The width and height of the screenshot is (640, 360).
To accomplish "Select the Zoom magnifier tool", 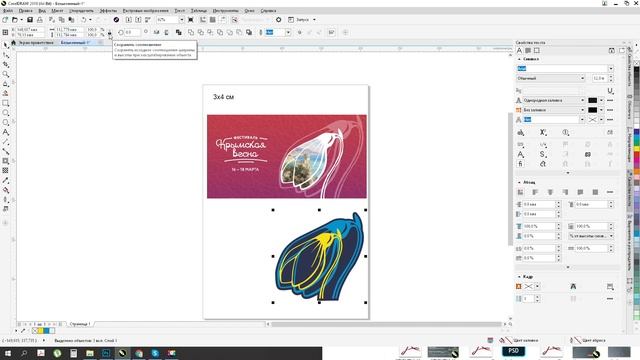I will [5, 74].
